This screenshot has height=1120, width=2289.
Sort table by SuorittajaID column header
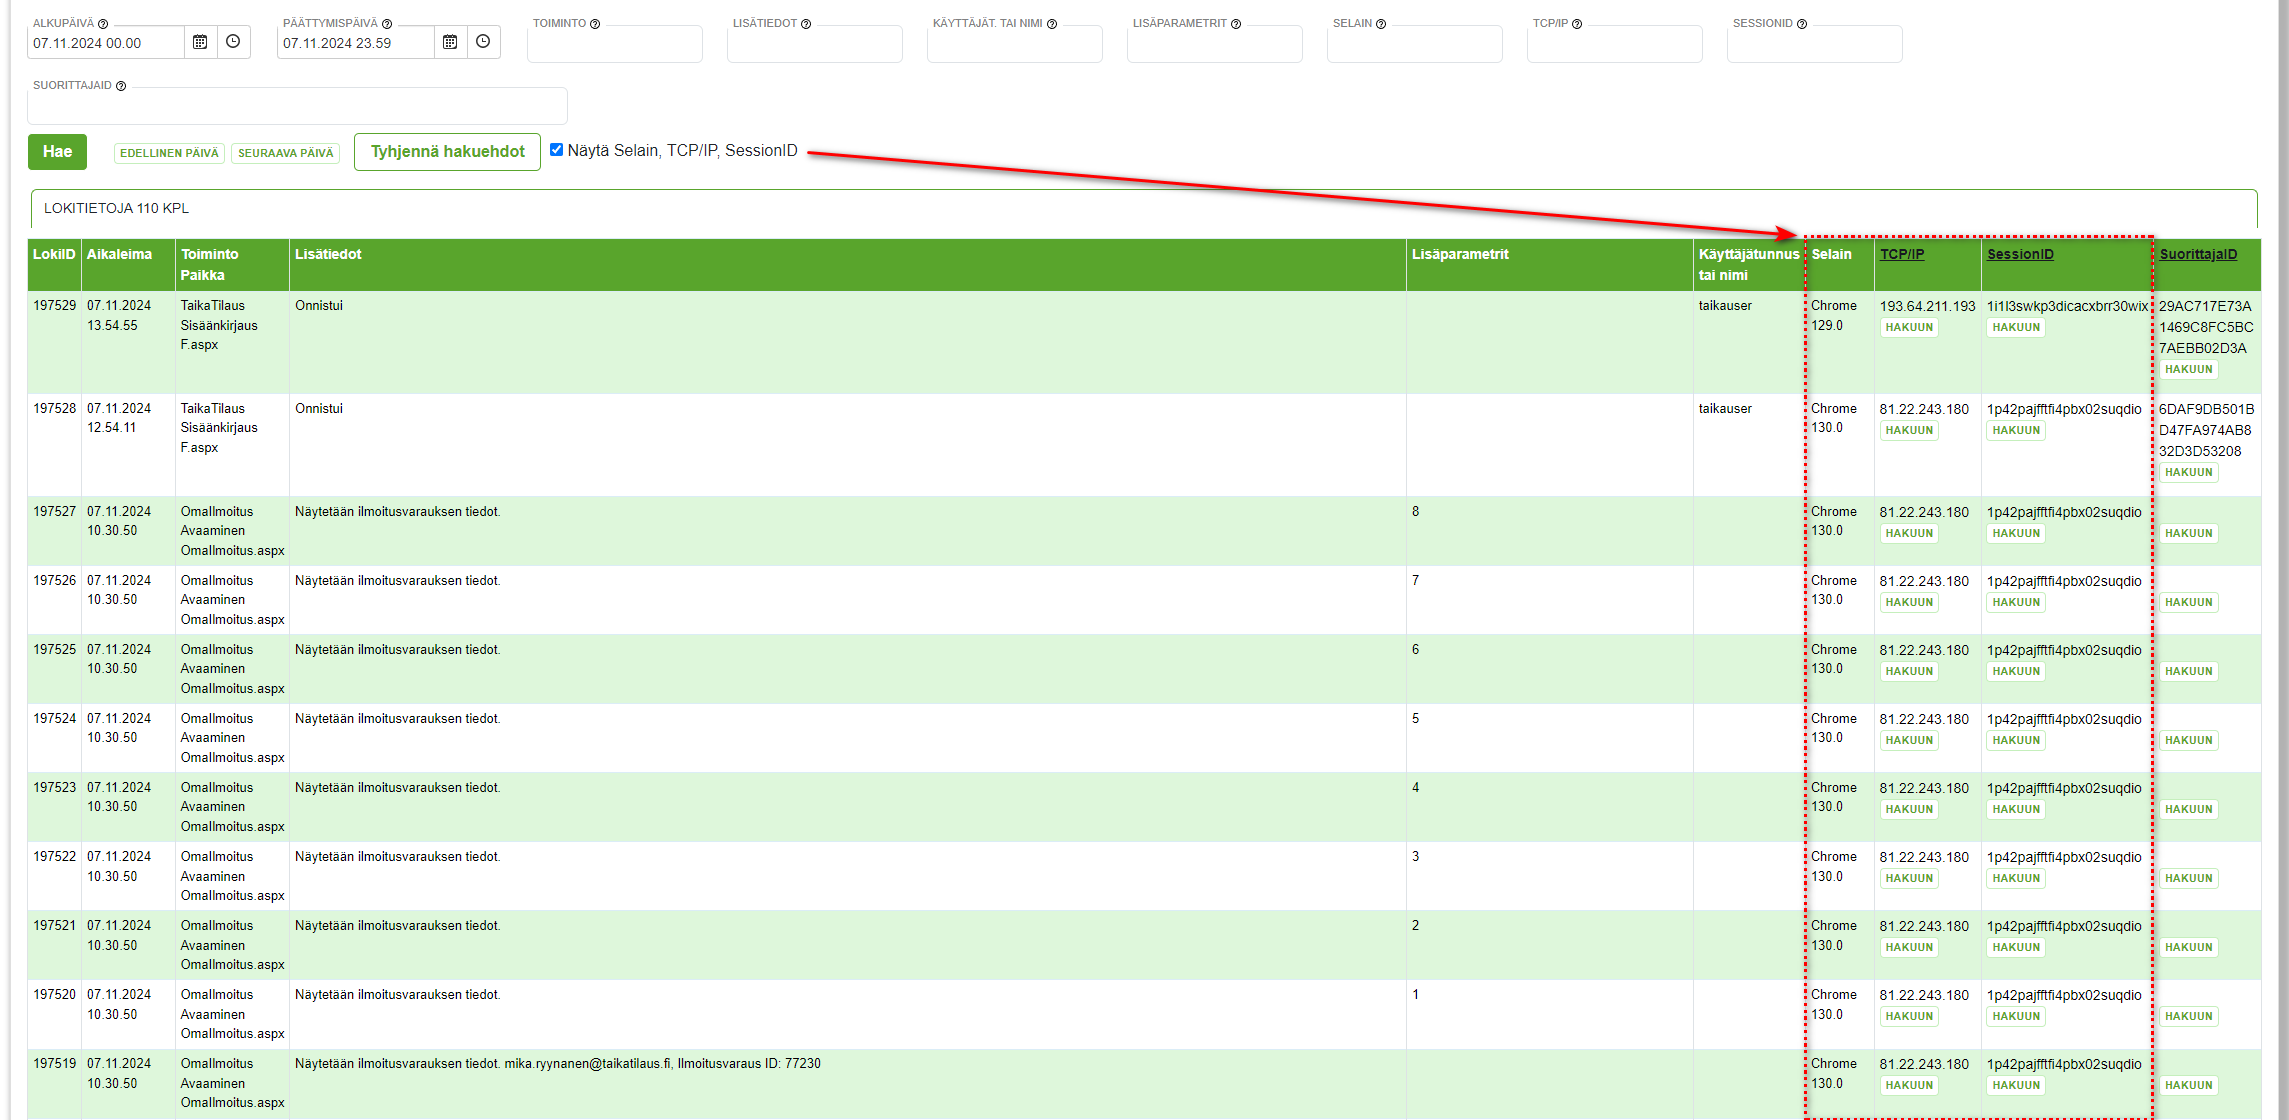tap(2197, 254)
